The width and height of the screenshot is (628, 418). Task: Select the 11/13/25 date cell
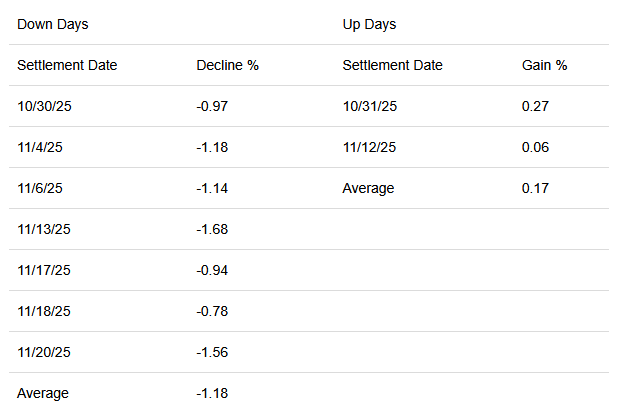click(43, 229)
